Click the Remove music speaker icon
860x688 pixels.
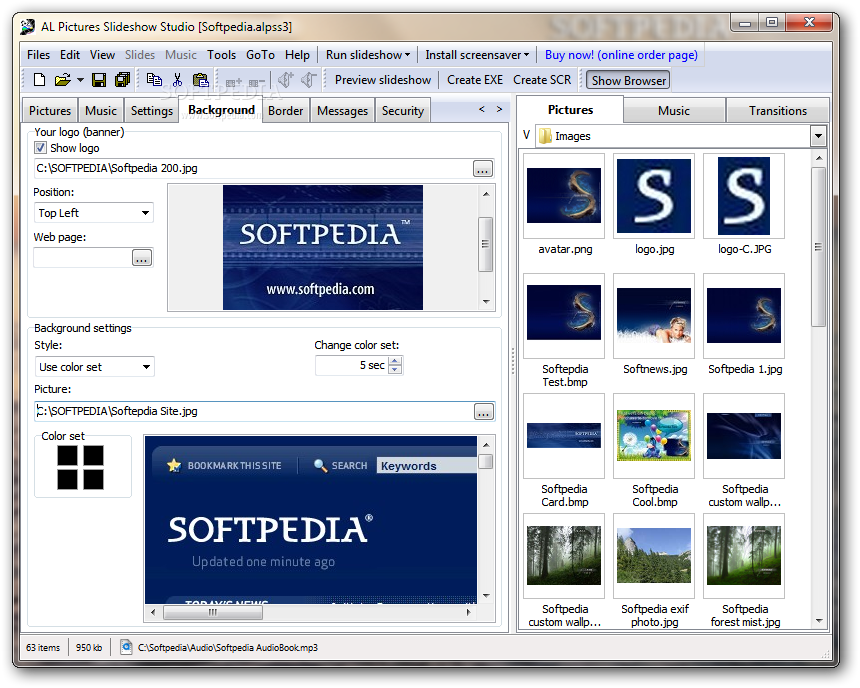[x=309, y=80]
